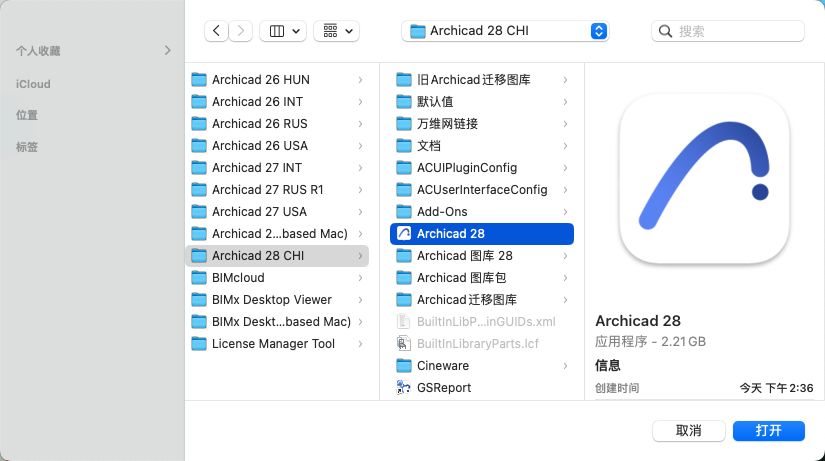Click the BIMx Deskt...based Mac) folder icon
The image size is (825, 461).
coord(199,322)
